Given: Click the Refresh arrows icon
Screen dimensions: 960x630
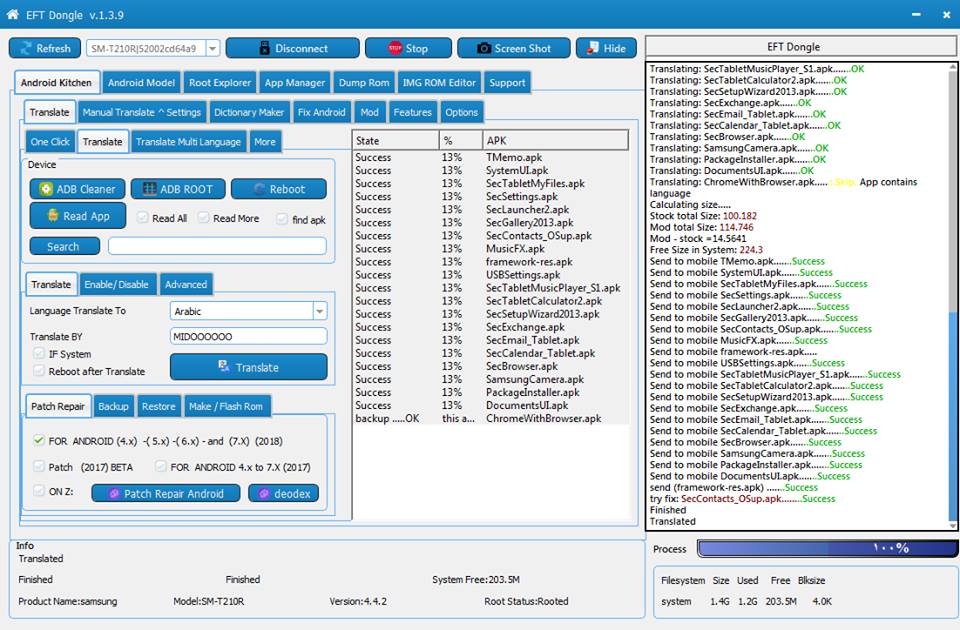Looking at the screenshot, I should coord(26,48).
